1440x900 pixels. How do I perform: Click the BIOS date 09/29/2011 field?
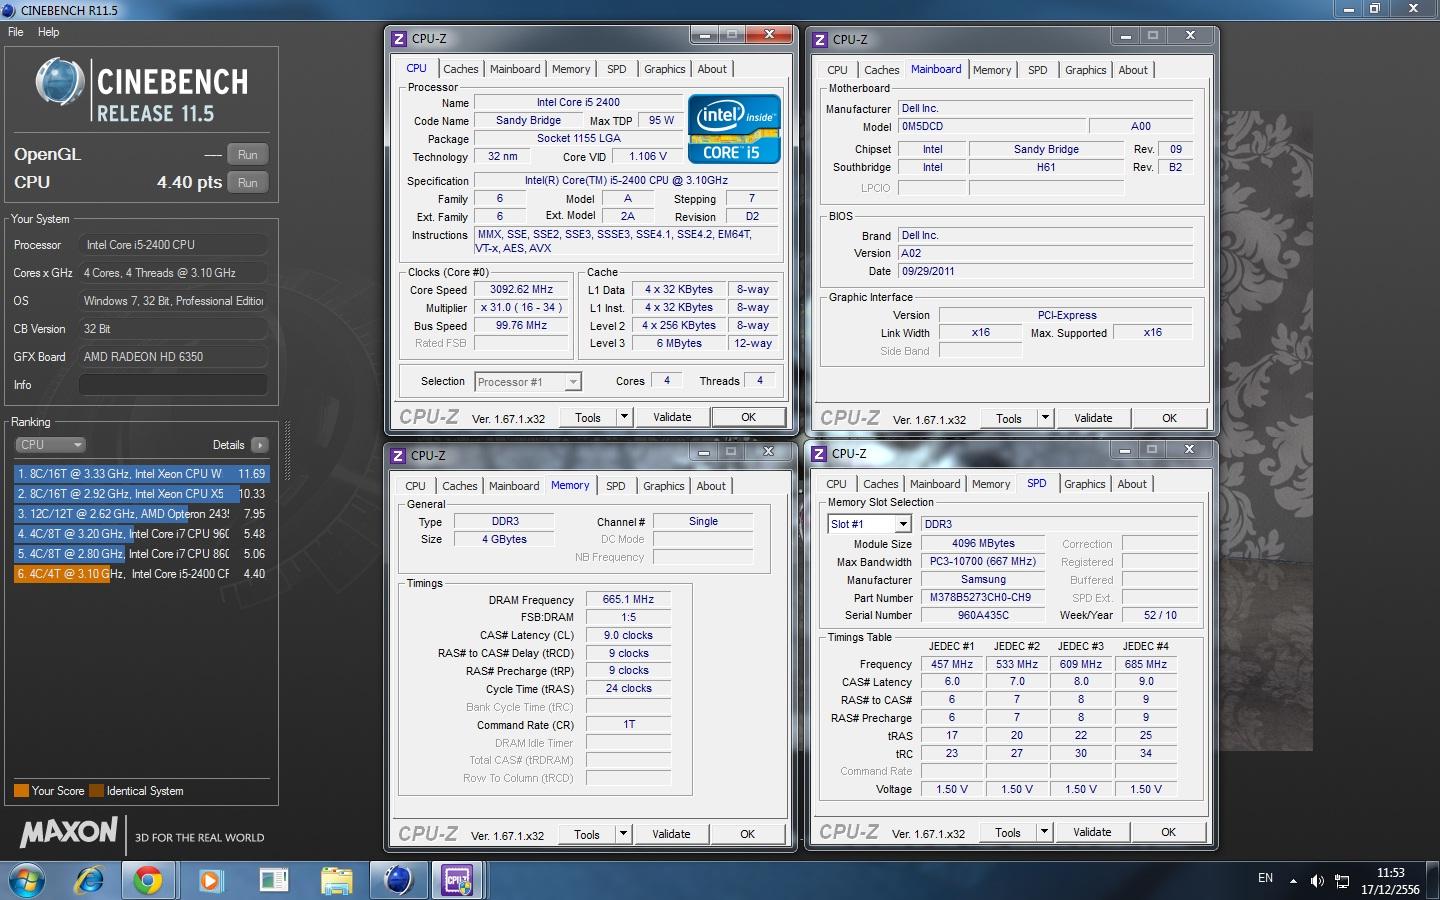(1045, 271)
